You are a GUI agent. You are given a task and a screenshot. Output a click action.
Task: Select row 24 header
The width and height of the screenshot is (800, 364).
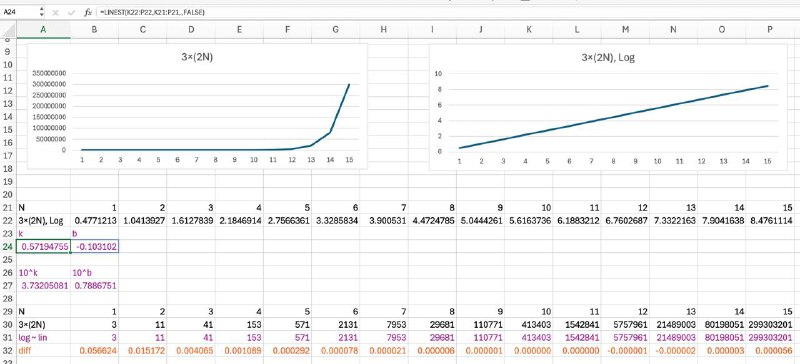click(x=8, y=247)
